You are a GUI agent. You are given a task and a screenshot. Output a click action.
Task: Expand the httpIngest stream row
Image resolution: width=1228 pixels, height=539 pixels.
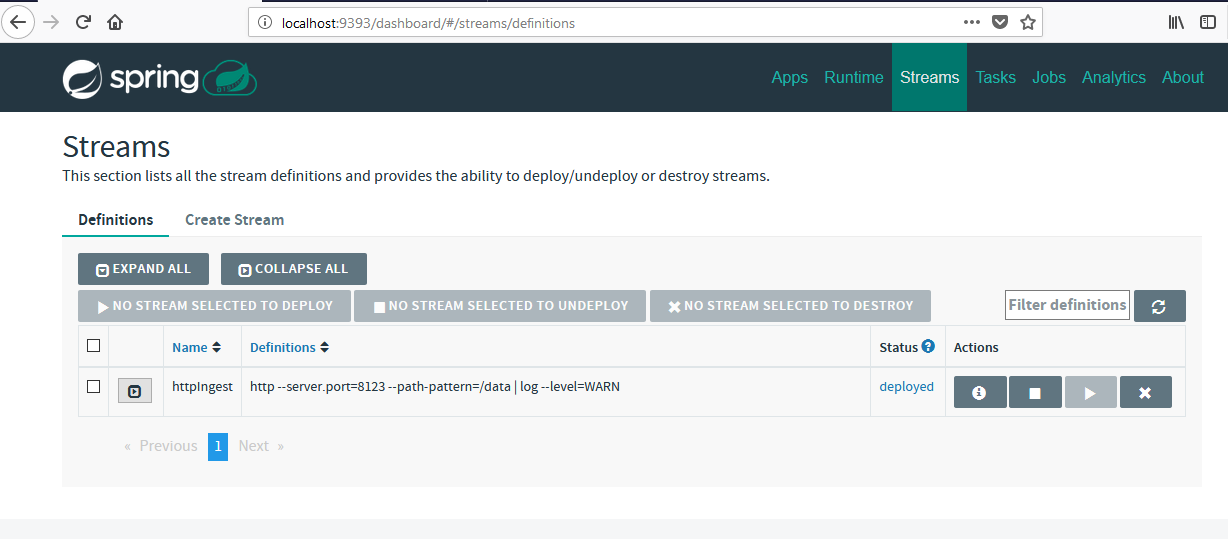tap(135, 391)
